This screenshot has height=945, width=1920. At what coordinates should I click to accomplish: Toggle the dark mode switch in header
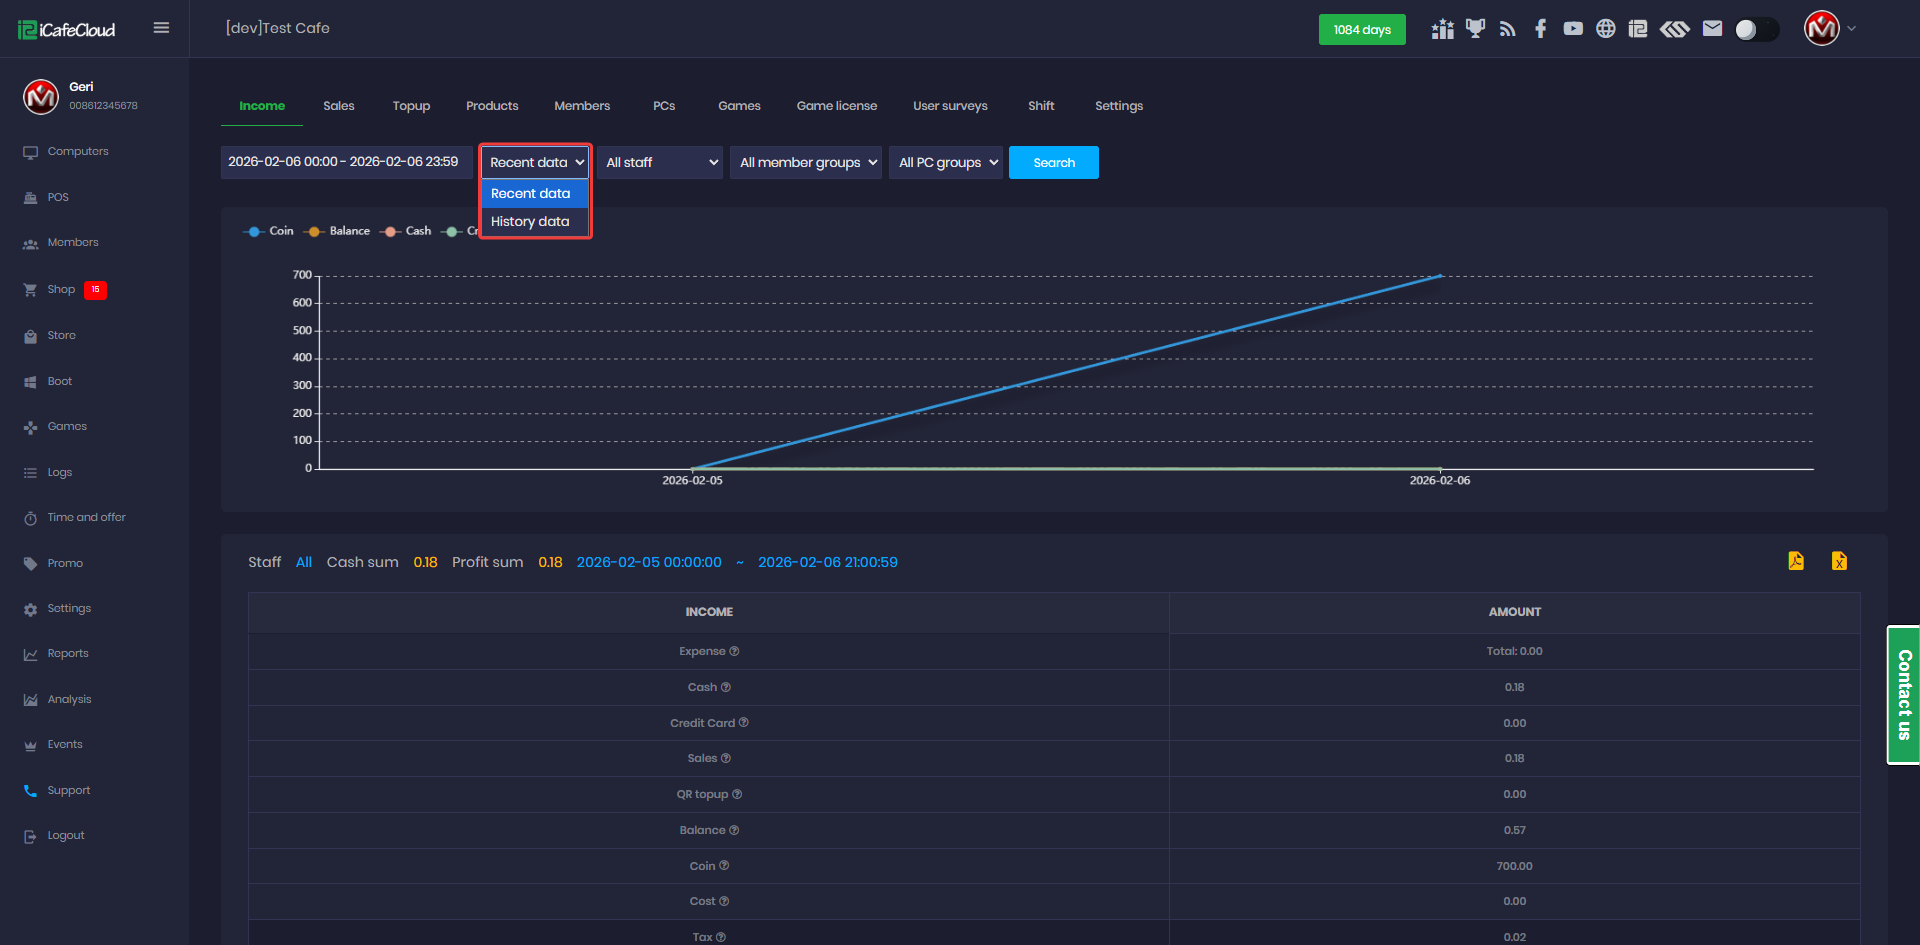tap(1756, 30)
